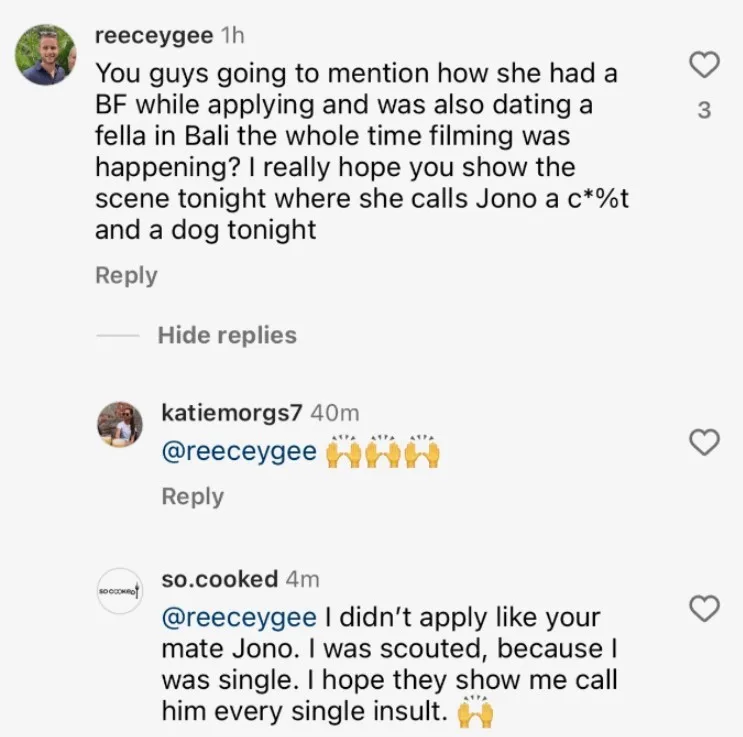Tap the heart on so.cooked's reply

tap(705, 607)
